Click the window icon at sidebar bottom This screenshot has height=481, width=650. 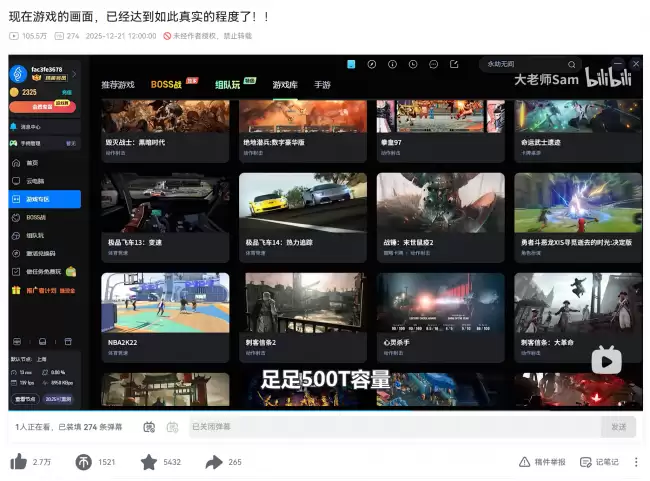68,342
